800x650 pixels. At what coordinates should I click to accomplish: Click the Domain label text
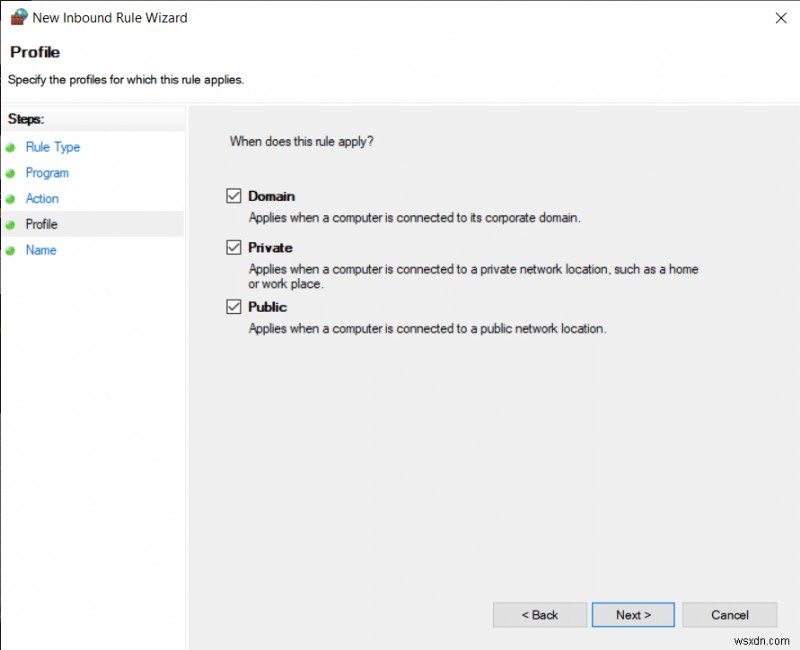click(271, 196)
